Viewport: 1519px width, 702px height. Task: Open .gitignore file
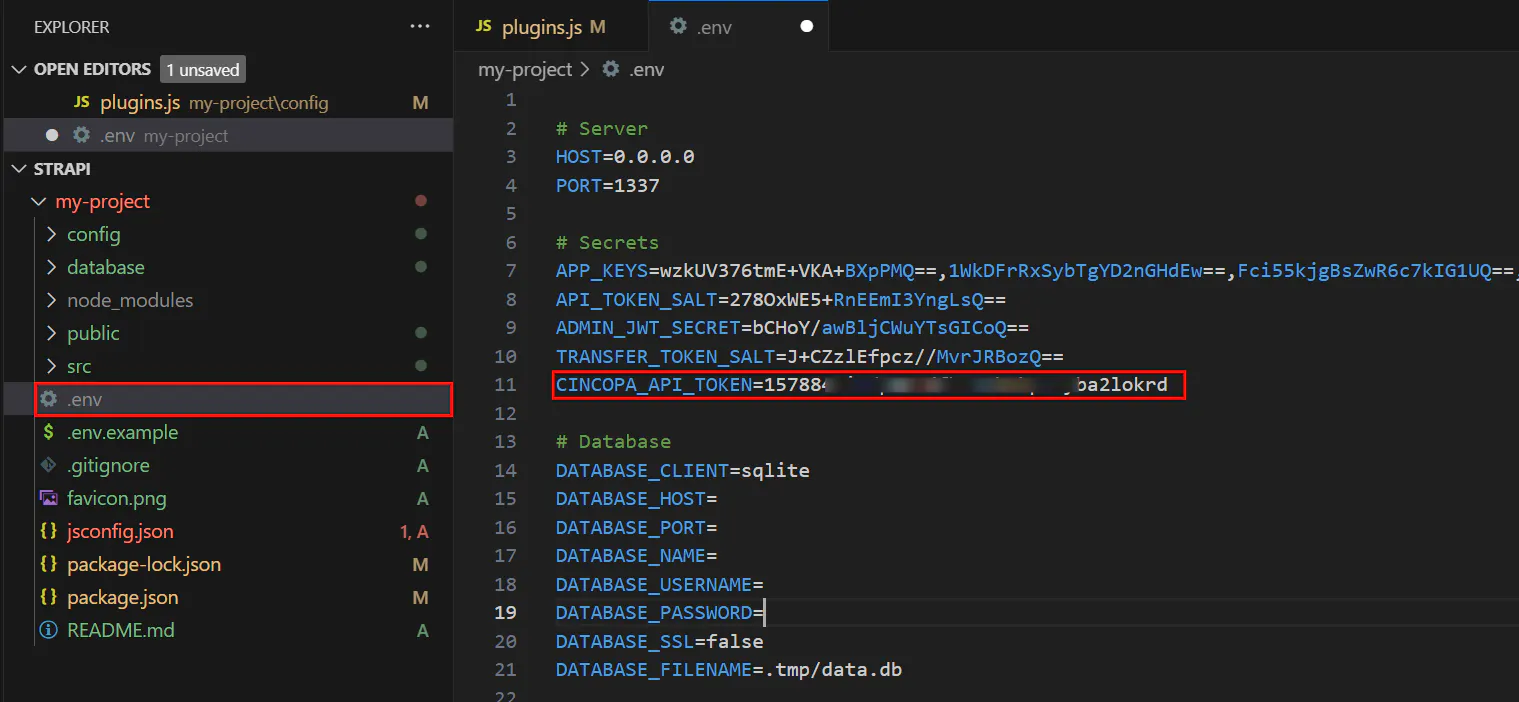tap(226, 465)
